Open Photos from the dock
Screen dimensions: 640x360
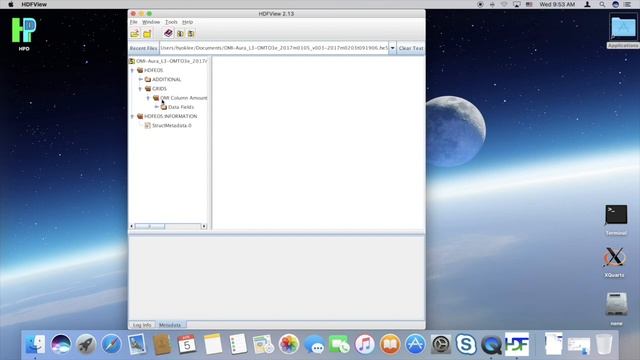point(289,344)
